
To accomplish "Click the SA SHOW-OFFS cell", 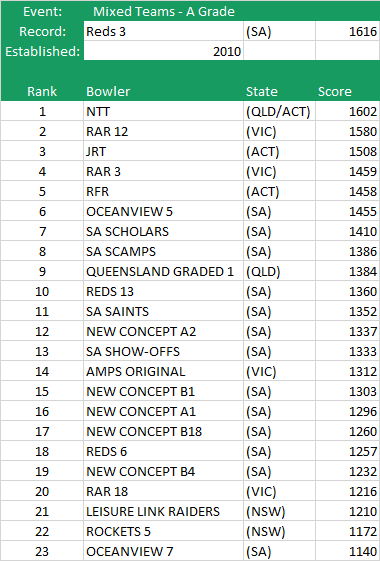I will click(164, 352).
